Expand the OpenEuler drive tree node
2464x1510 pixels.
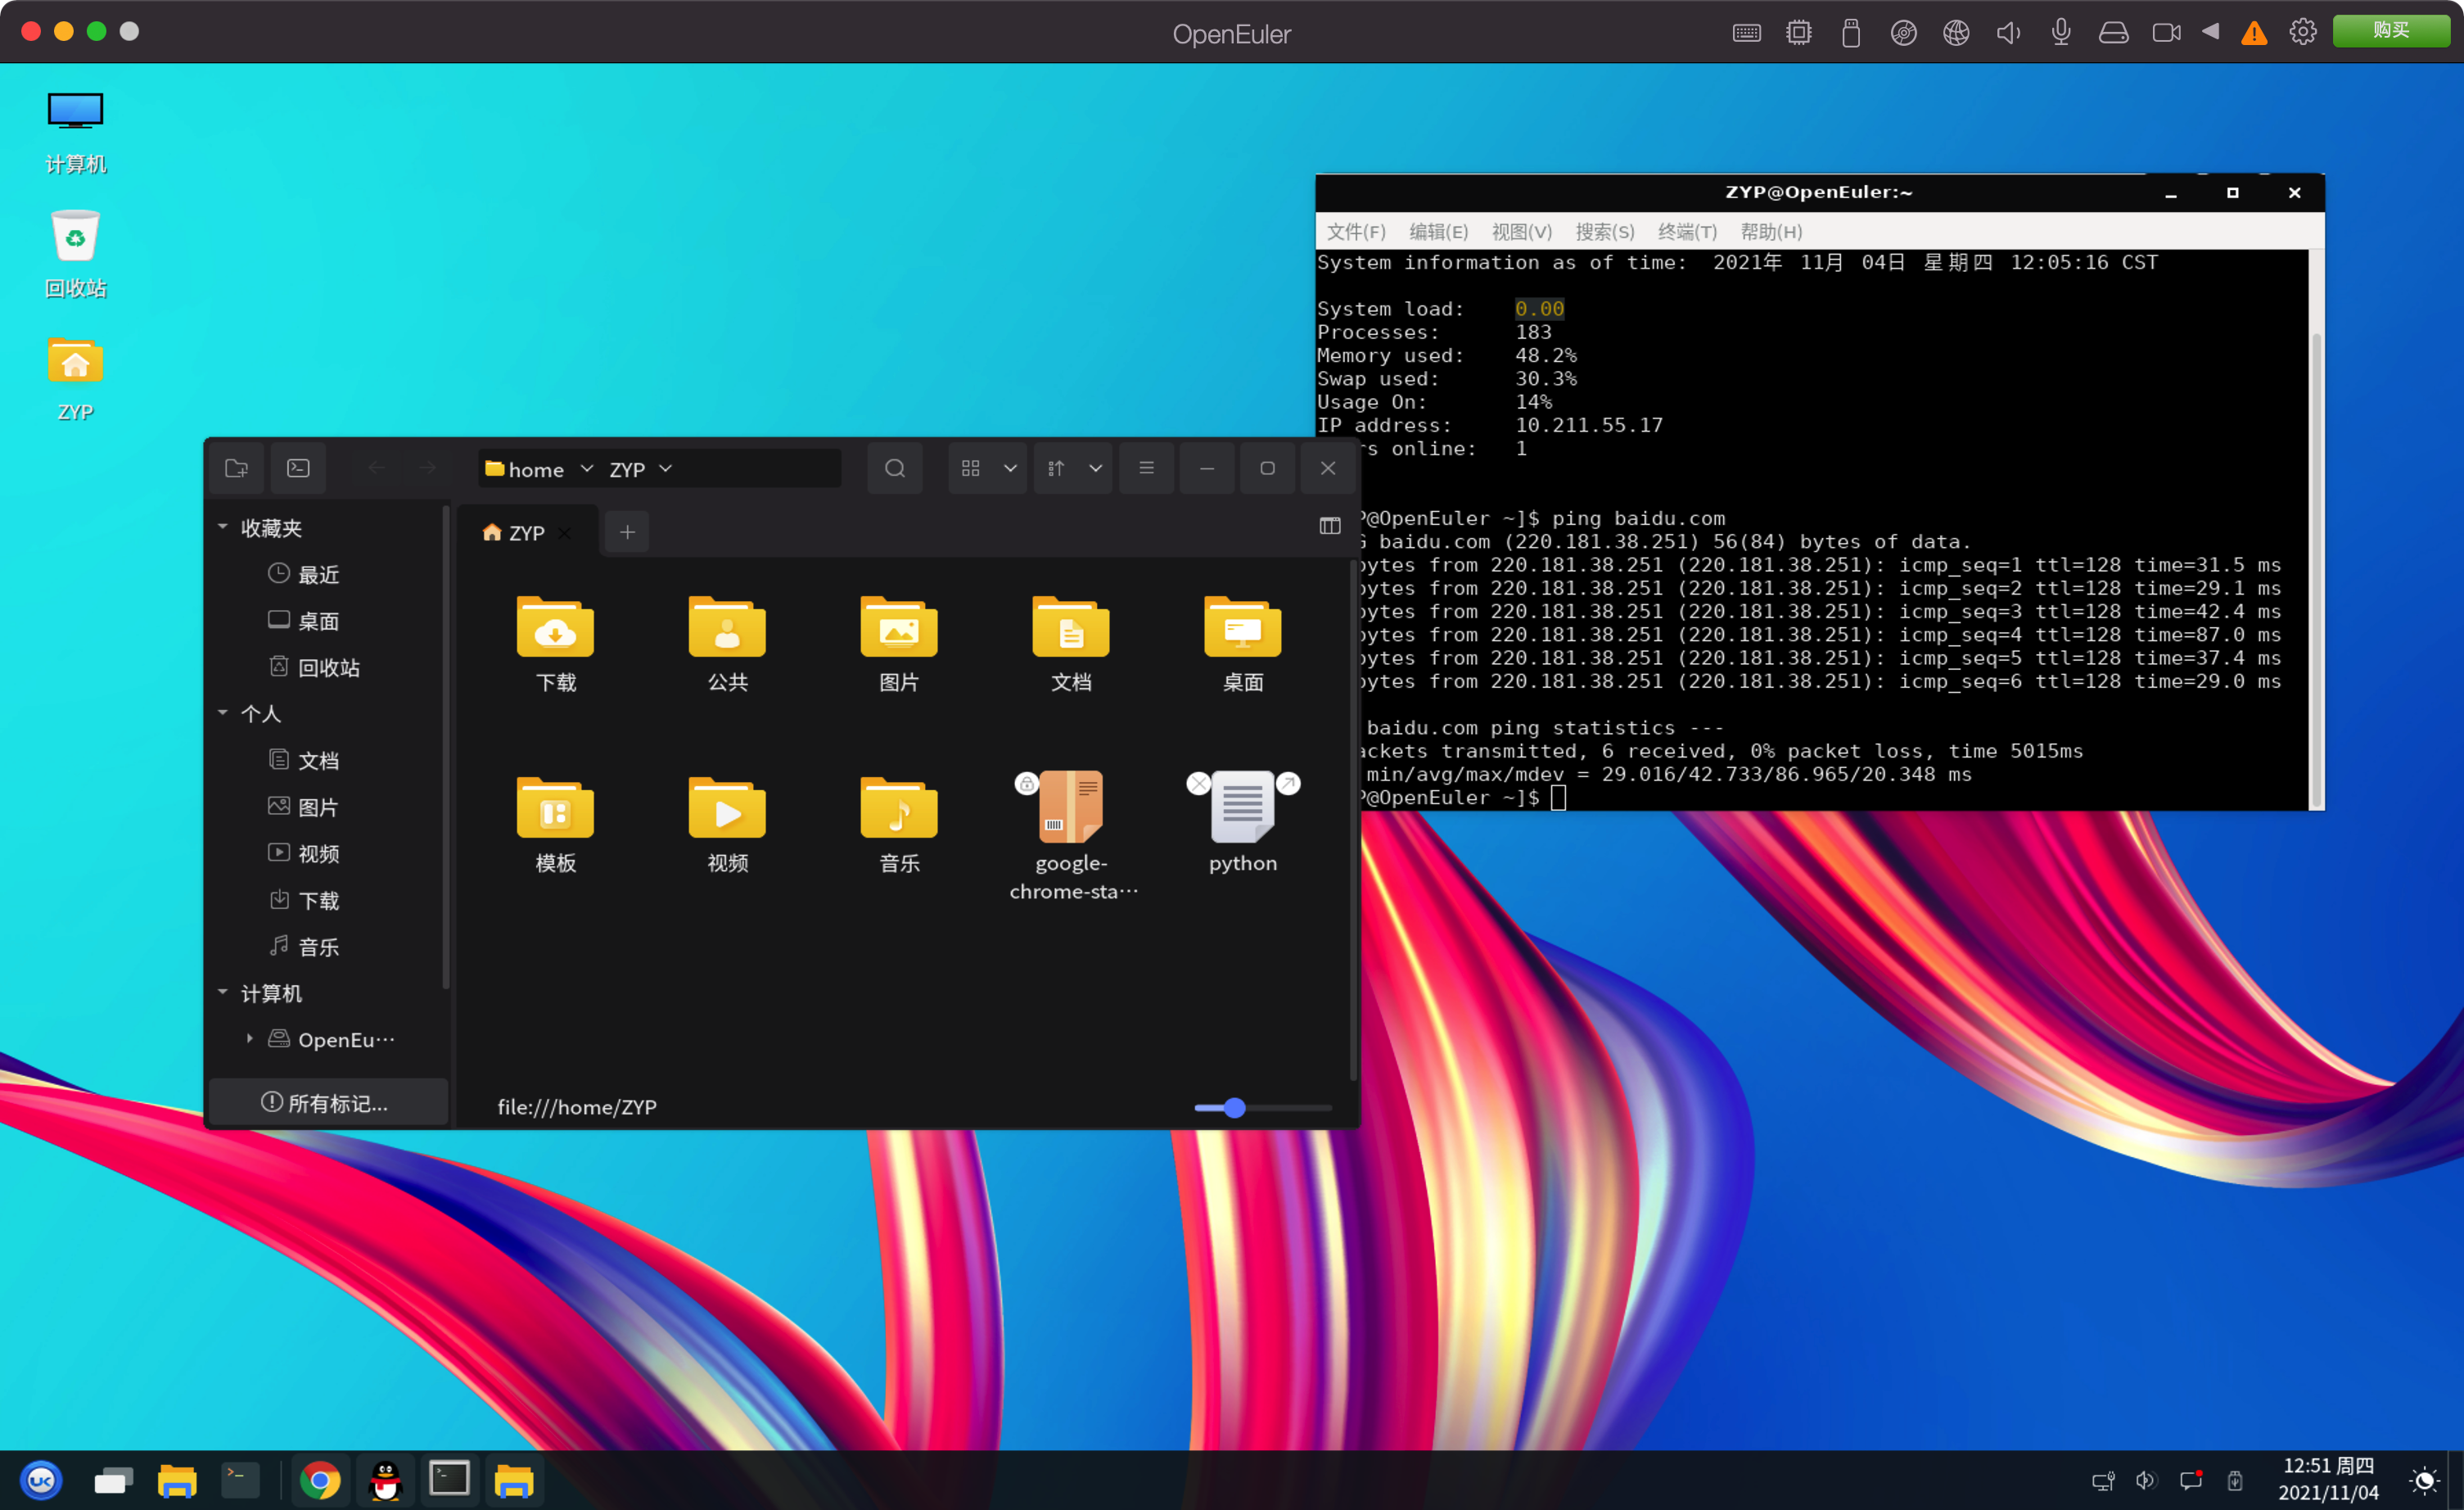(x=250, y=1039)
